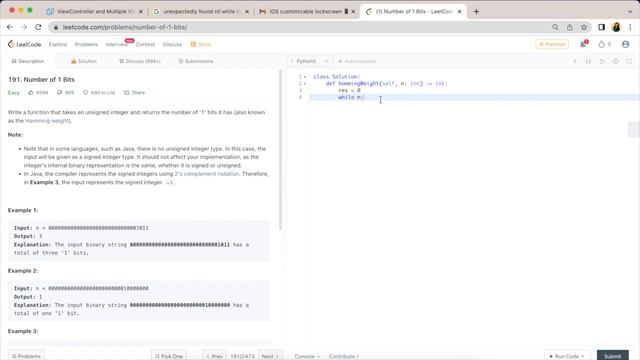Screen dimensions: 640x360
Task: Click the LeetCode logo
Action: (25, 44)
